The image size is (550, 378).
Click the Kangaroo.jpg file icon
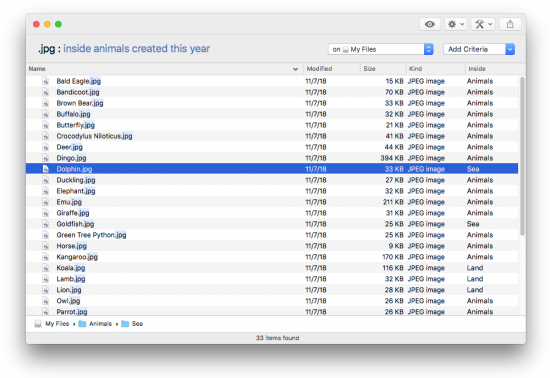pyautogui.click(x=46, y=257)
